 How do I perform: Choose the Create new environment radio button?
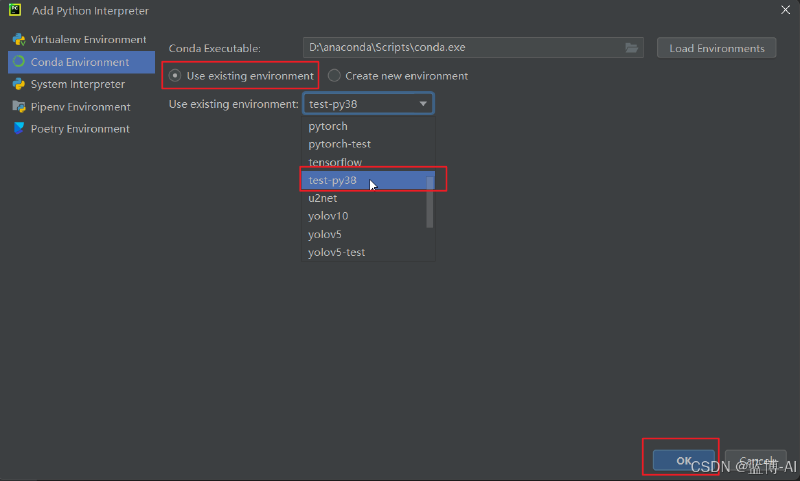(x=334, y=75)
